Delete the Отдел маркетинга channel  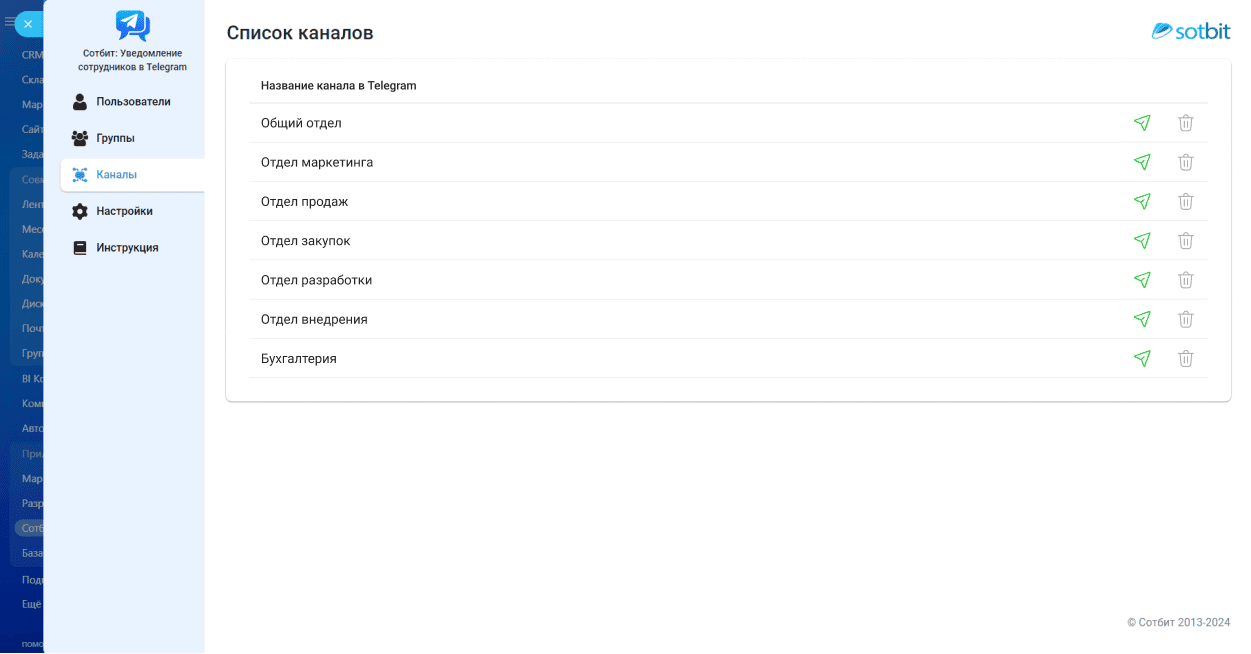(1185, 162)
